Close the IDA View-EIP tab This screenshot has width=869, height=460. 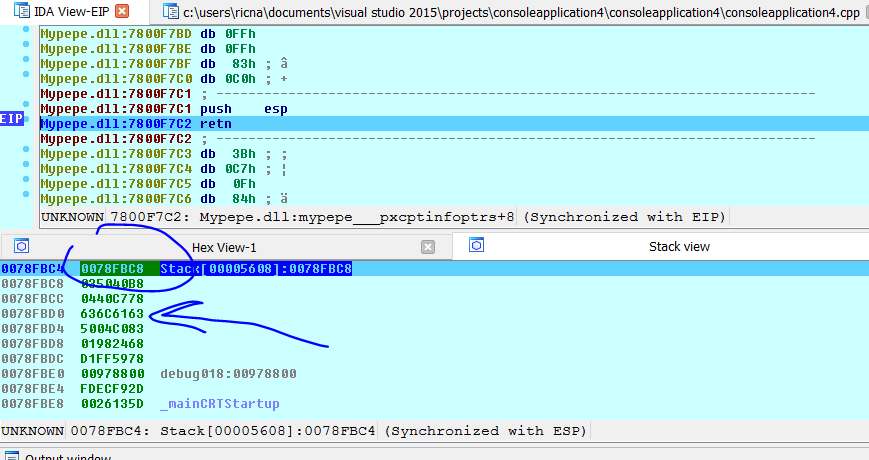121,12
